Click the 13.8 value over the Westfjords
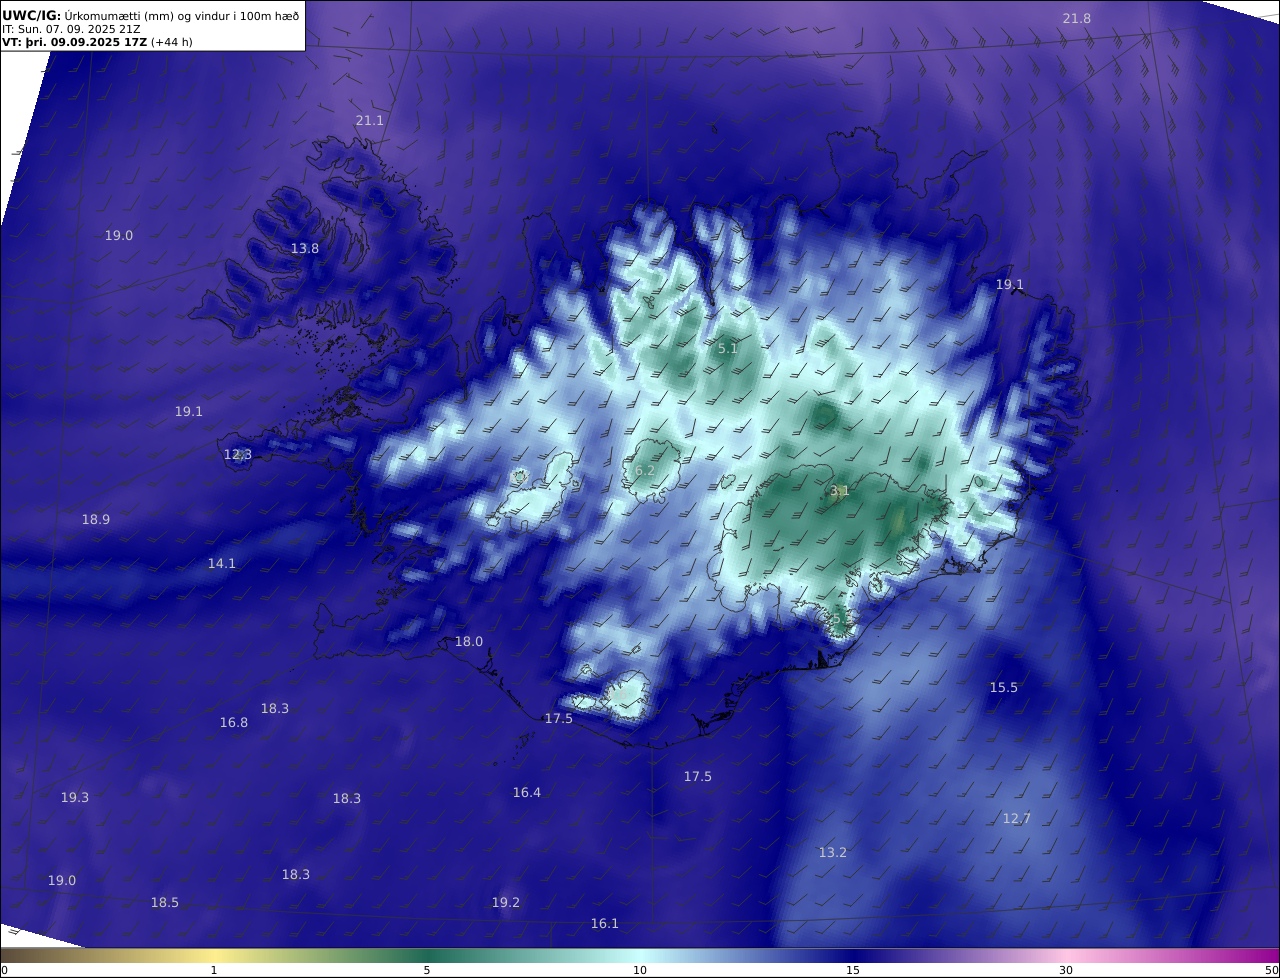This screenshot has width=1280, height=978. pos(305,248)
